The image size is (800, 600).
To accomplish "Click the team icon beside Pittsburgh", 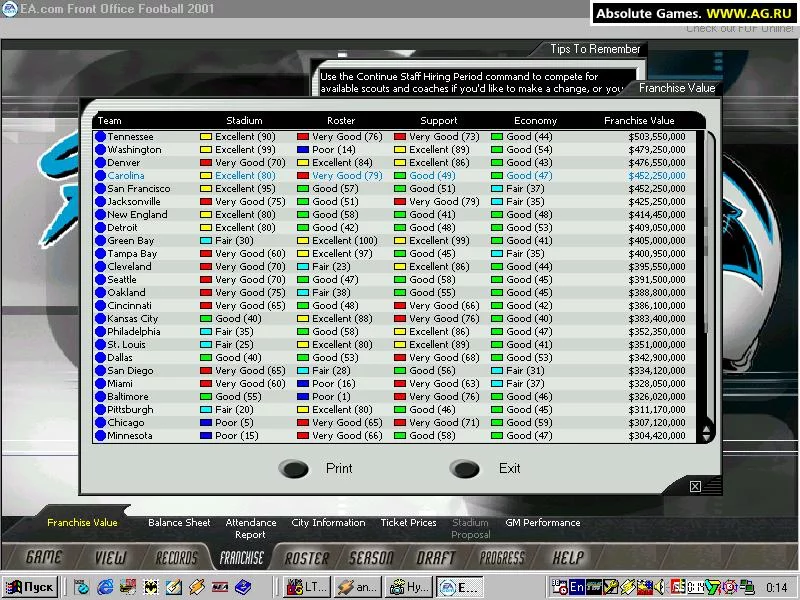I will pyautogui.click(x=101, y=410).
